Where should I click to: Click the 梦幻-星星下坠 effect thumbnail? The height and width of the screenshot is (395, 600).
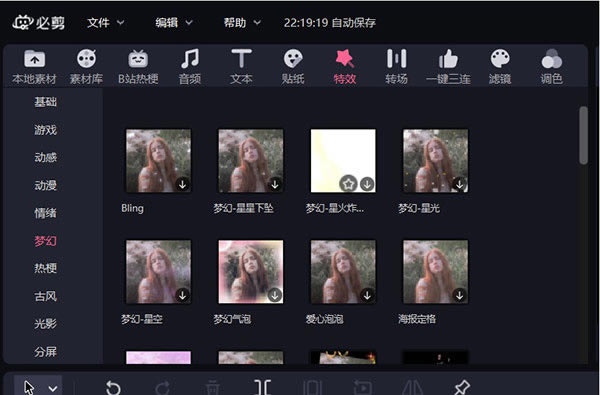coord(251,161)
